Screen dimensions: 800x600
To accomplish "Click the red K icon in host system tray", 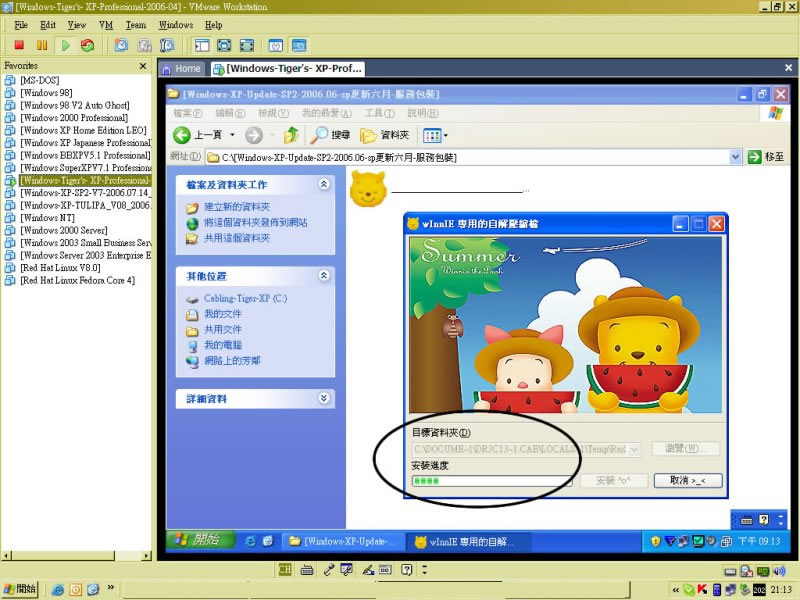I will click(x=703, y=590).
